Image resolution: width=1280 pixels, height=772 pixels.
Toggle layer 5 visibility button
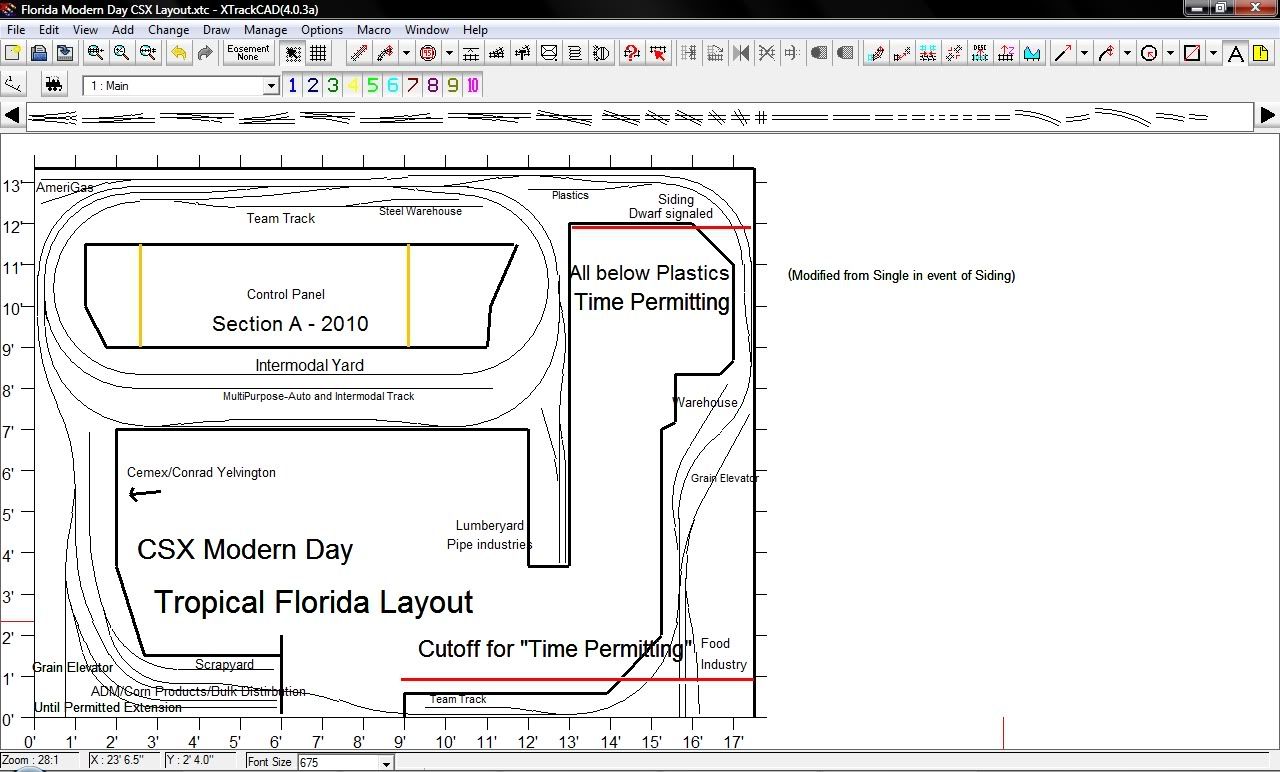pos(373,85)
